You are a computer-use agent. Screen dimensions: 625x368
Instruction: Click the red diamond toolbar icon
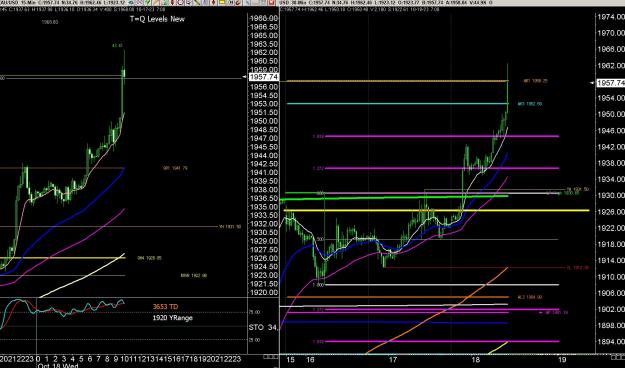[213, 2]
